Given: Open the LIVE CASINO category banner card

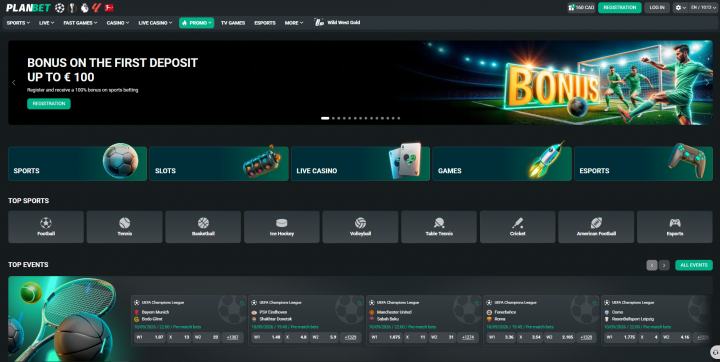Looking at the screenshot, I should pos(360,164).
